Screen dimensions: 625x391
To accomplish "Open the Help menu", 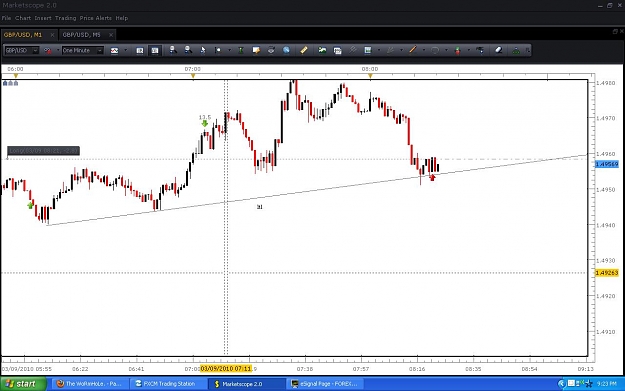I will (122, 18).
